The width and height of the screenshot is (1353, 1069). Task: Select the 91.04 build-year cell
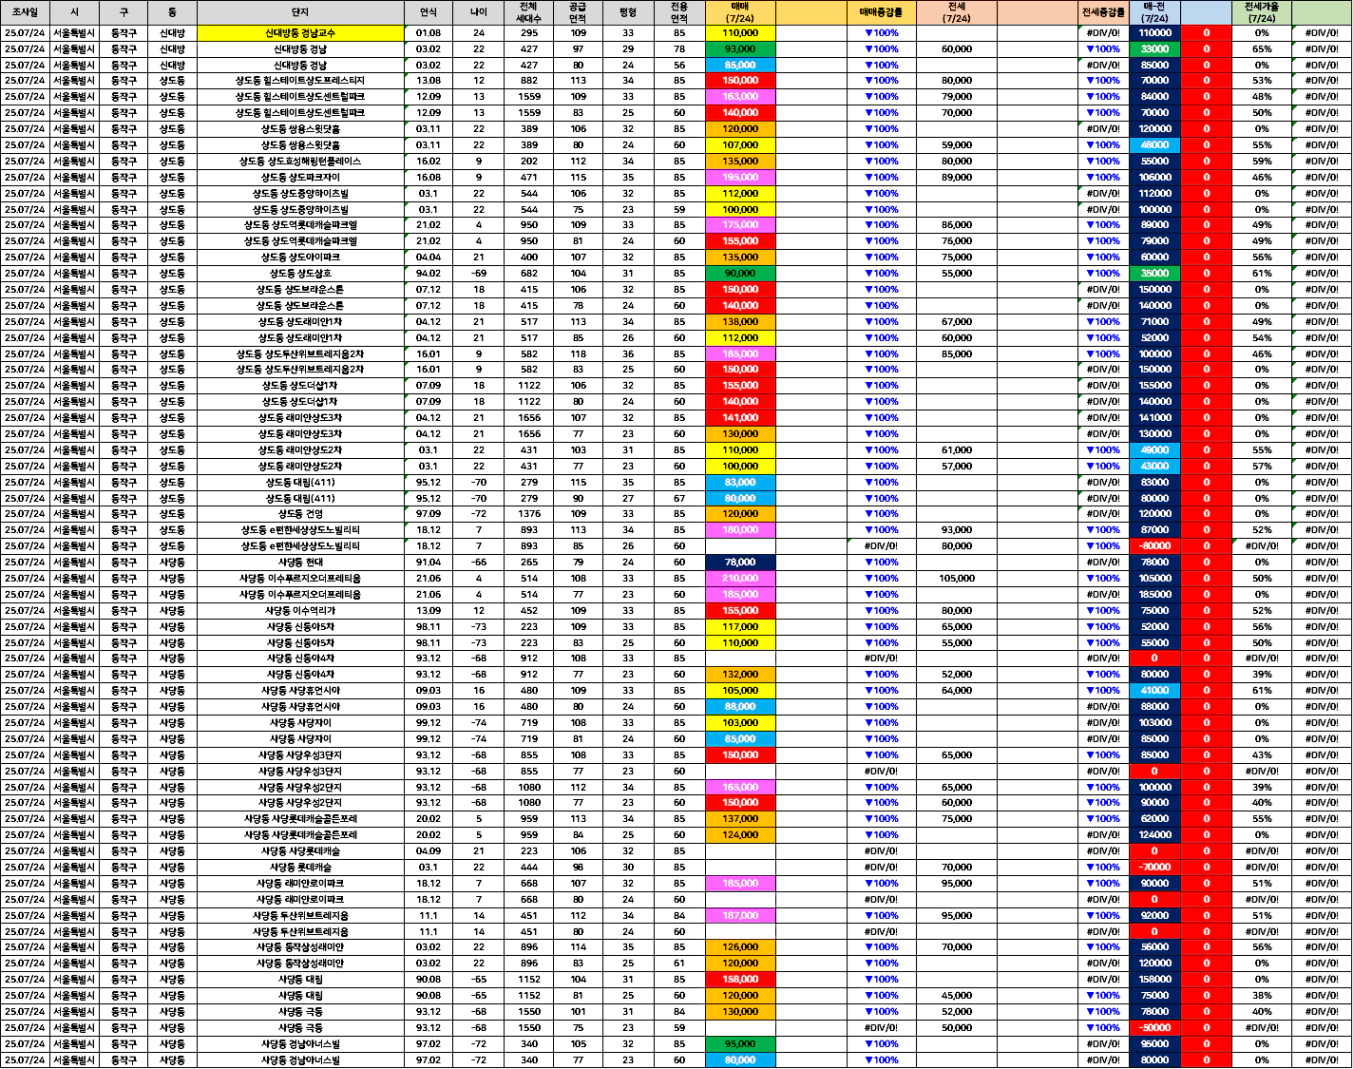tap(428, 562)
